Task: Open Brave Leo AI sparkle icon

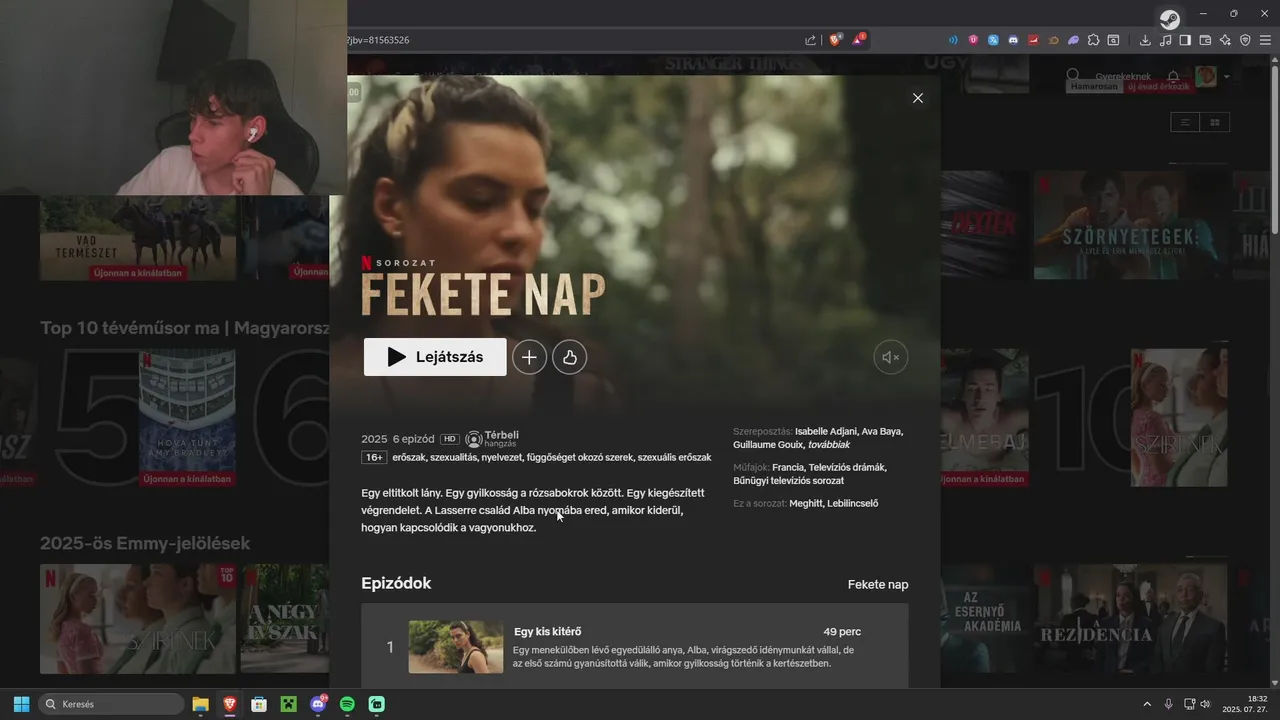Action: (1225, 40)
